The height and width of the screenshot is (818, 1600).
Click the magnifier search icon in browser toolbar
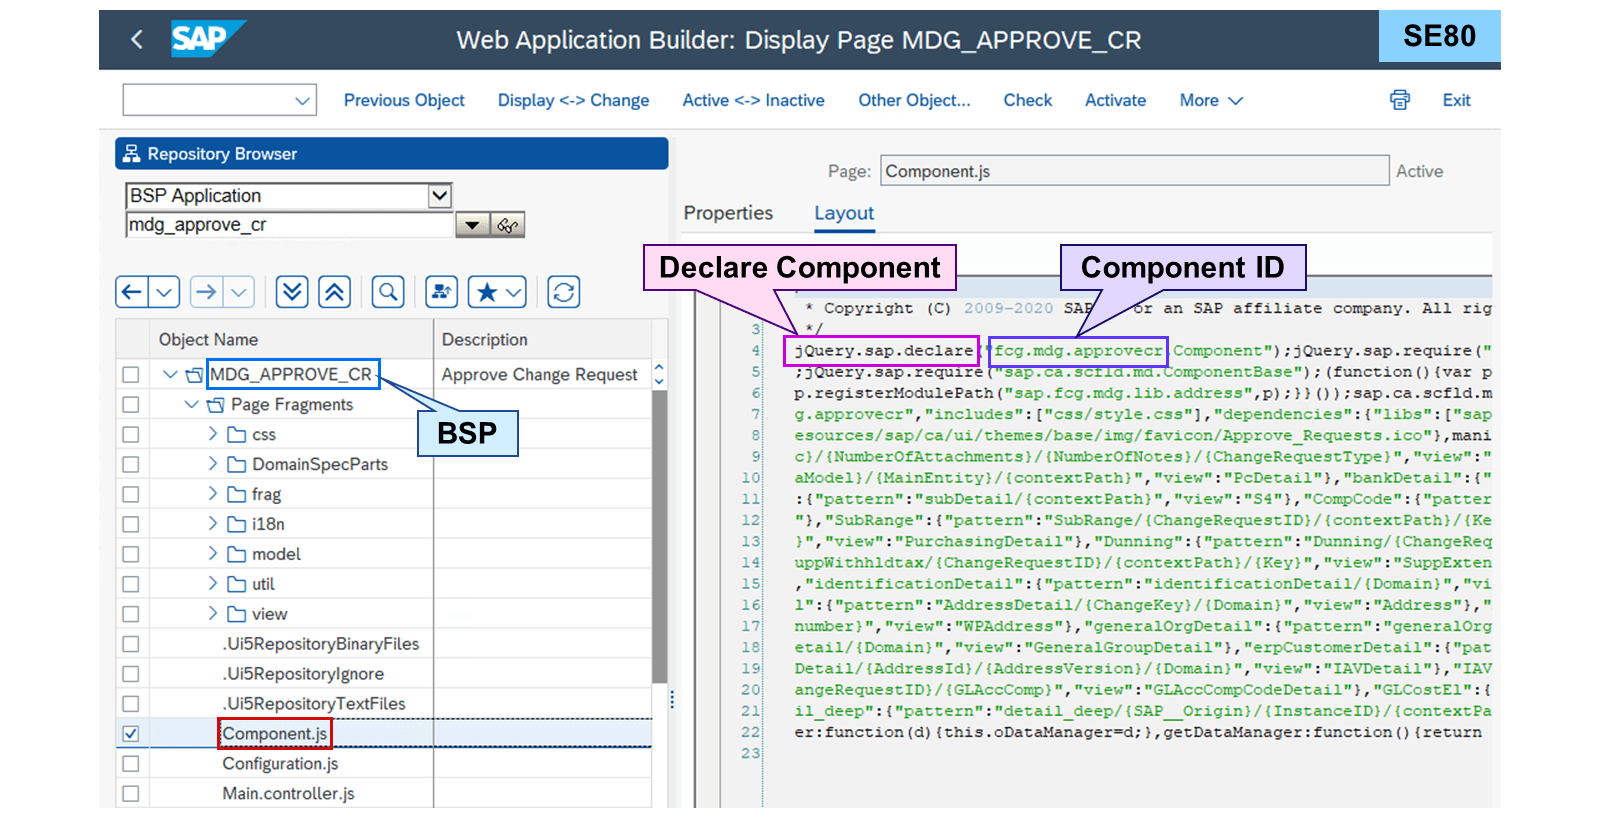point(388,292)
